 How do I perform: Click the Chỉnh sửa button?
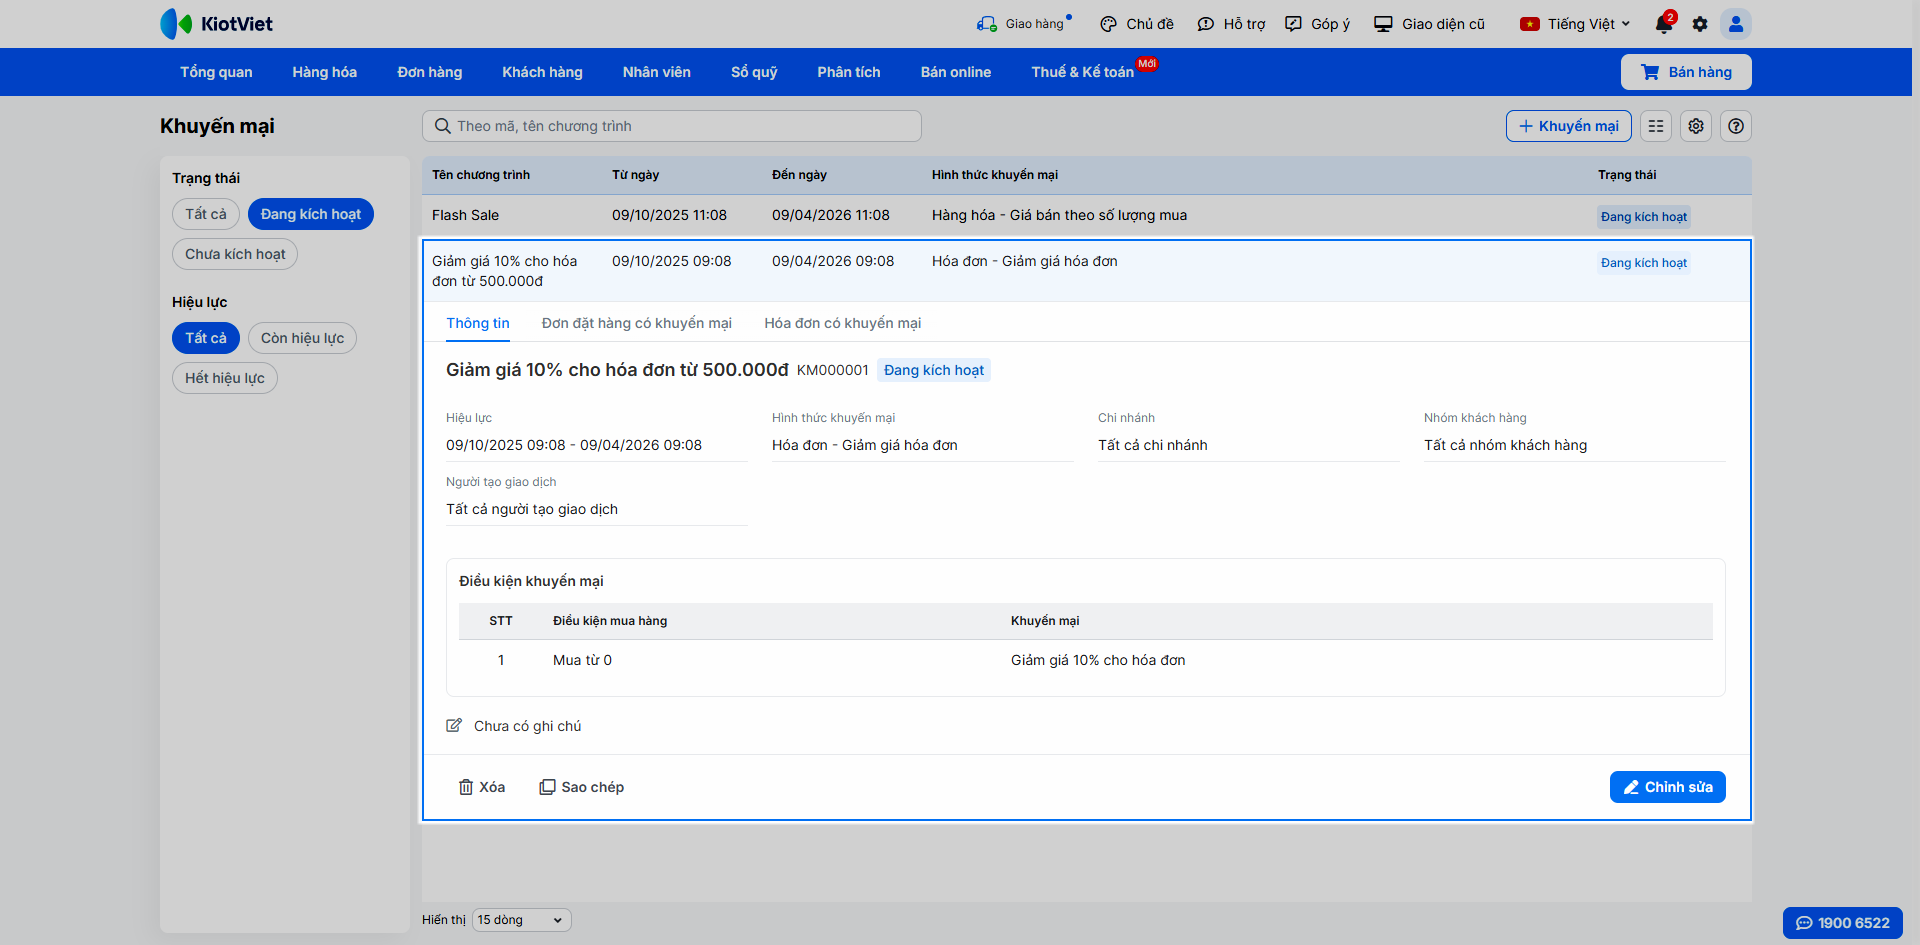[1667, 787]
